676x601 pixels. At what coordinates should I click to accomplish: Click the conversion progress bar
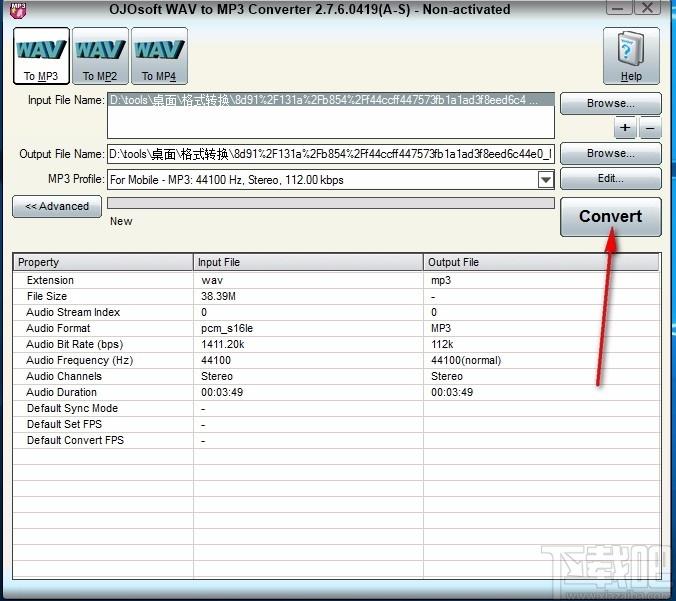click(331, 203)
